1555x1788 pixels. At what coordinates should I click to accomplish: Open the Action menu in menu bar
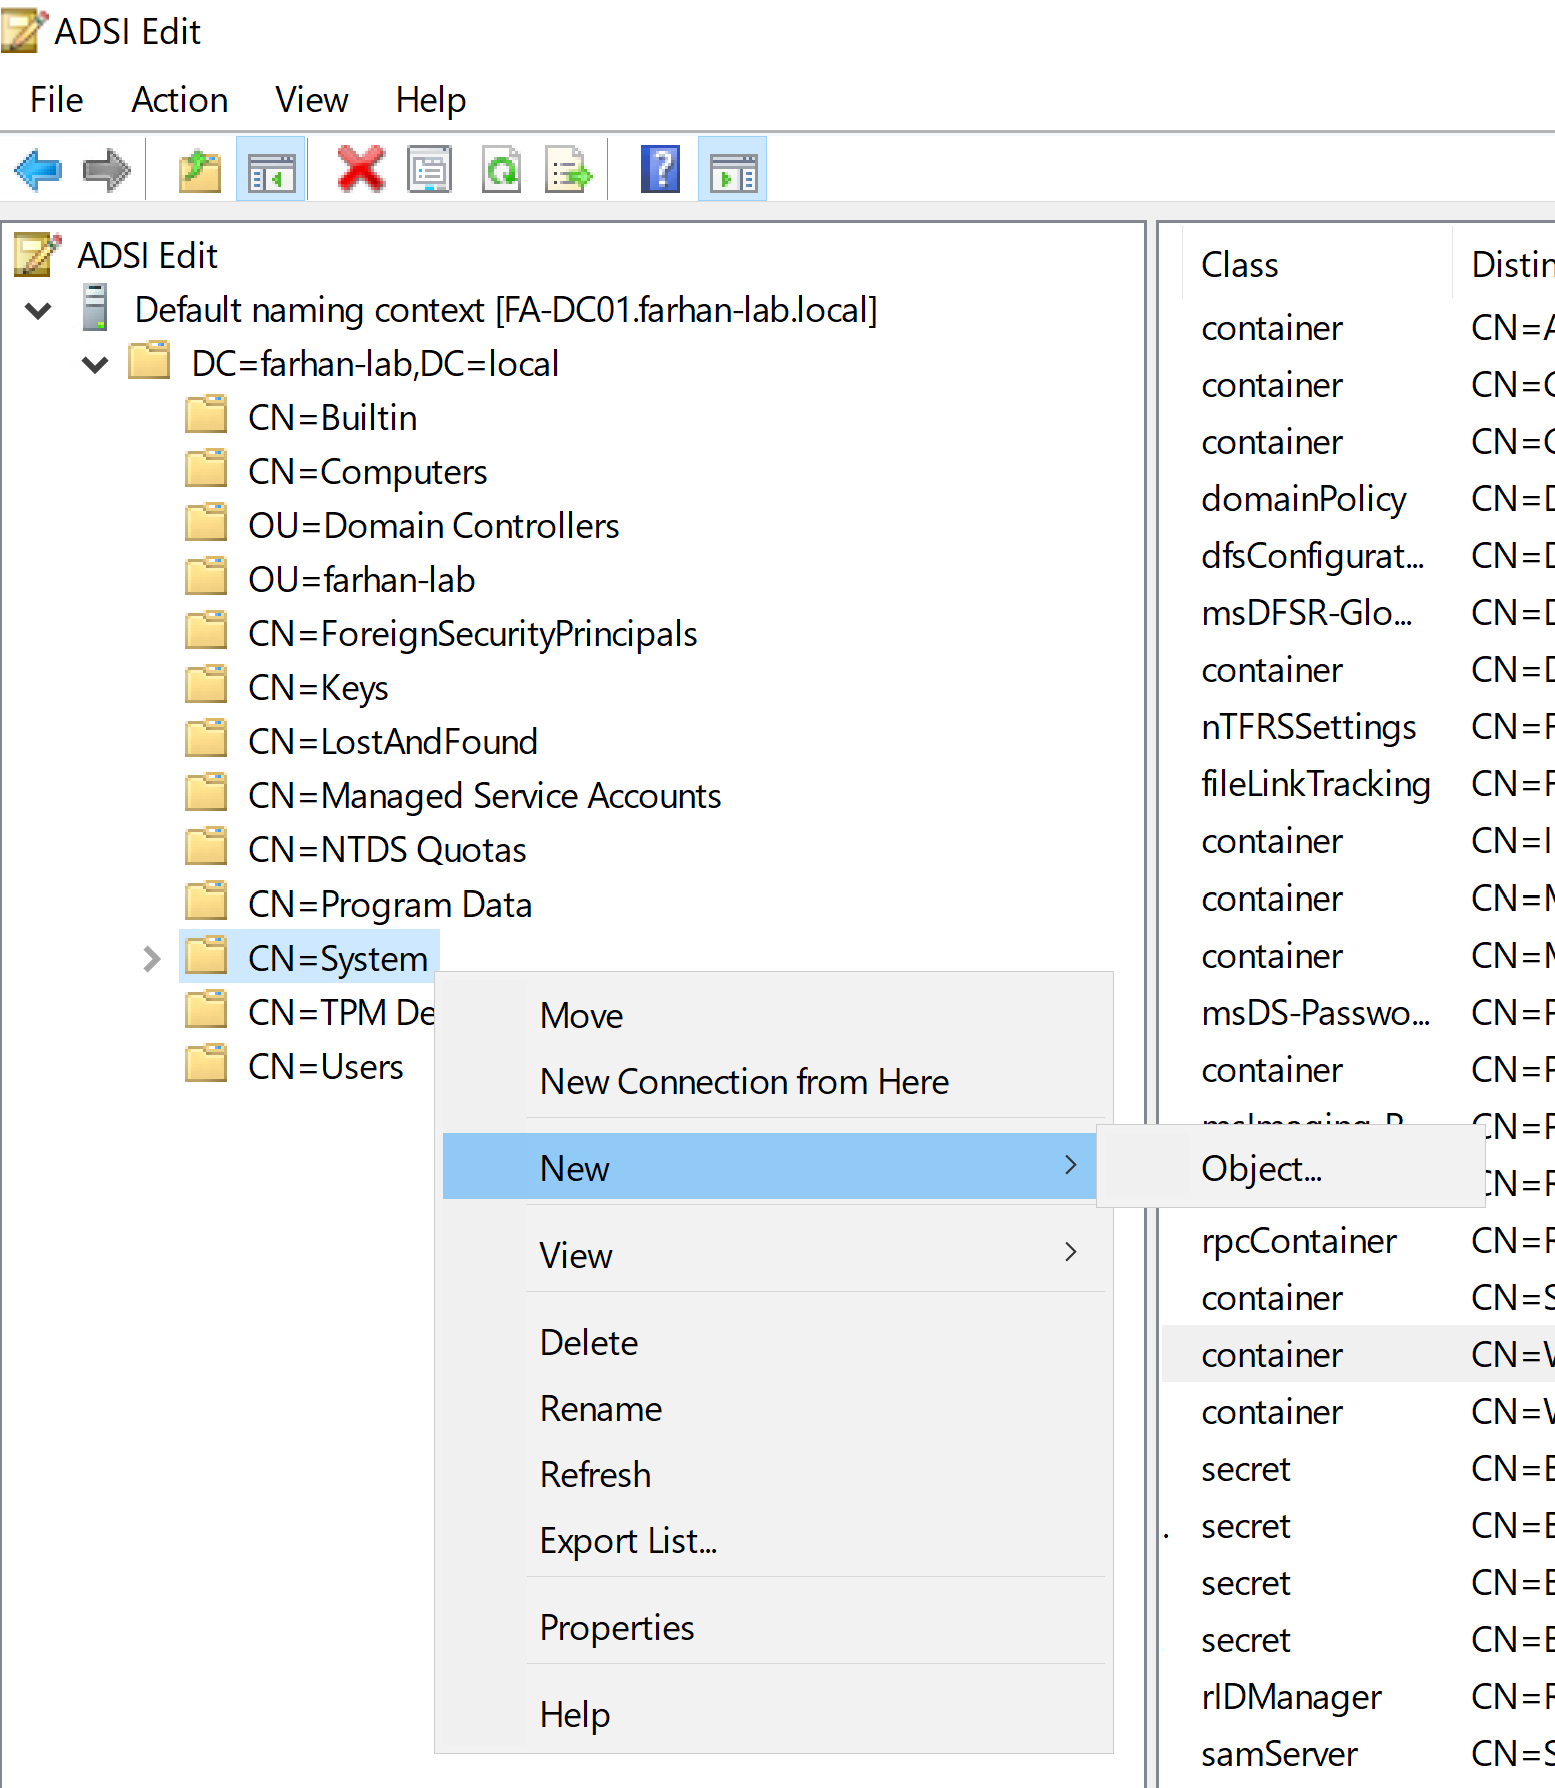point(180,100)
